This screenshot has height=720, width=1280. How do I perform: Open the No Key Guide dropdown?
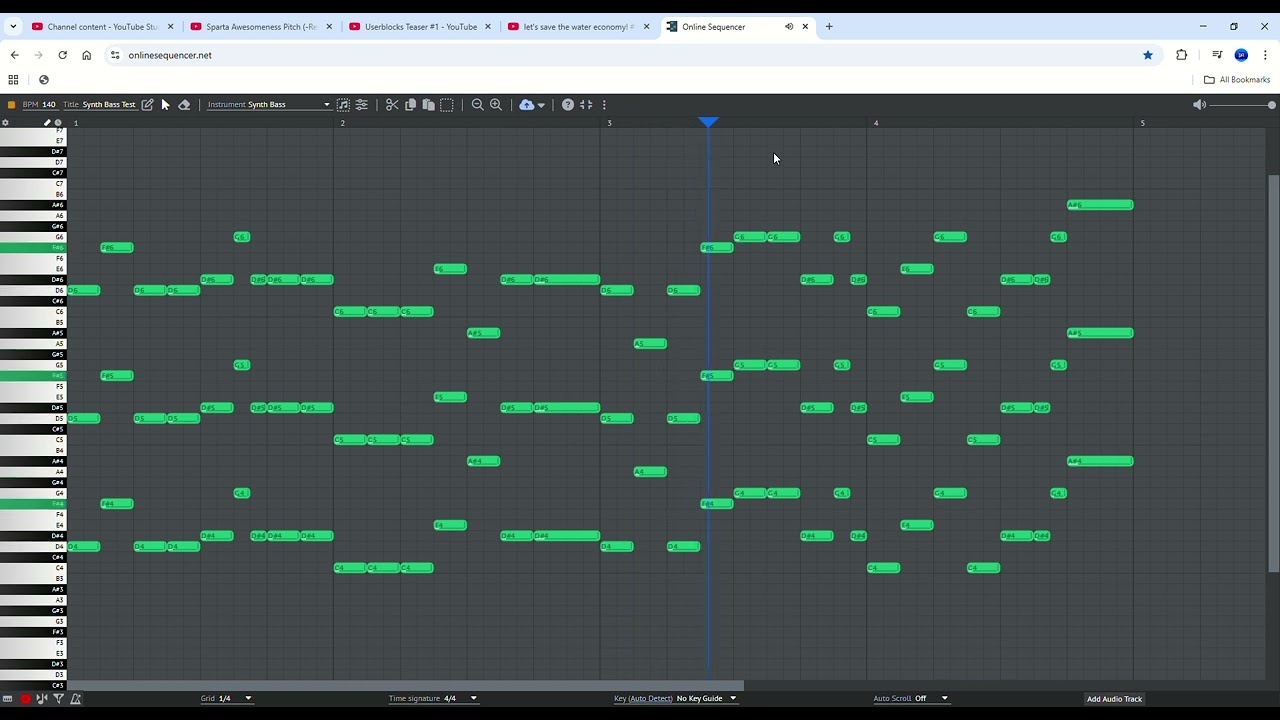click(707, 698)
